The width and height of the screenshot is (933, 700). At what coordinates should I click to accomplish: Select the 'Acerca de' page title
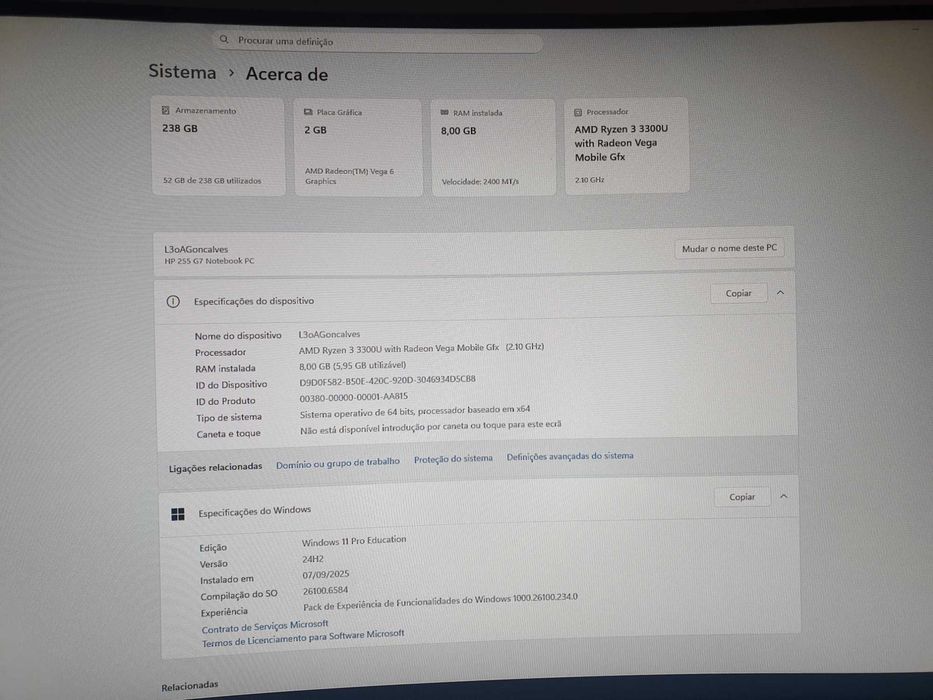(287, 74)
